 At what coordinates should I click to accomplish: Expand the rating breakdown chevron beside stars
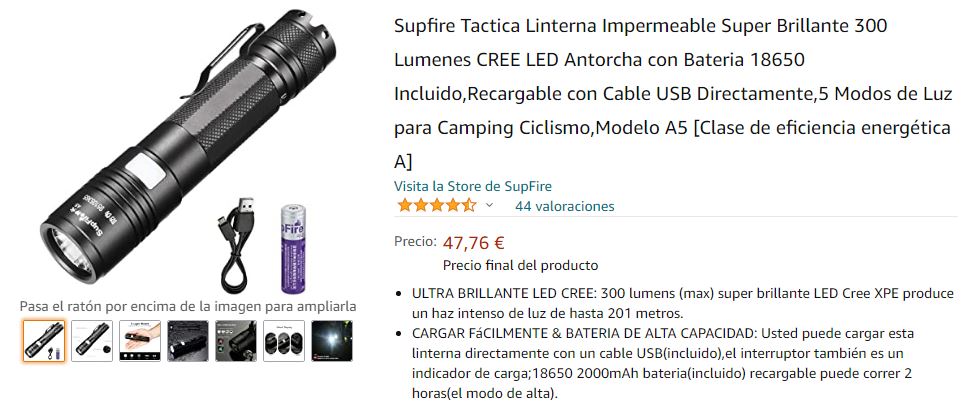(x=489, y=205)
